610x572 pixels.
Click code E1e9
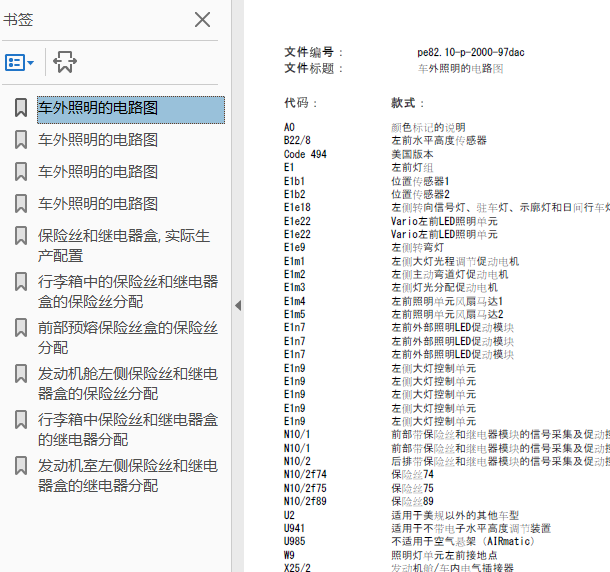pyautogui.click(x=294, y=247)
